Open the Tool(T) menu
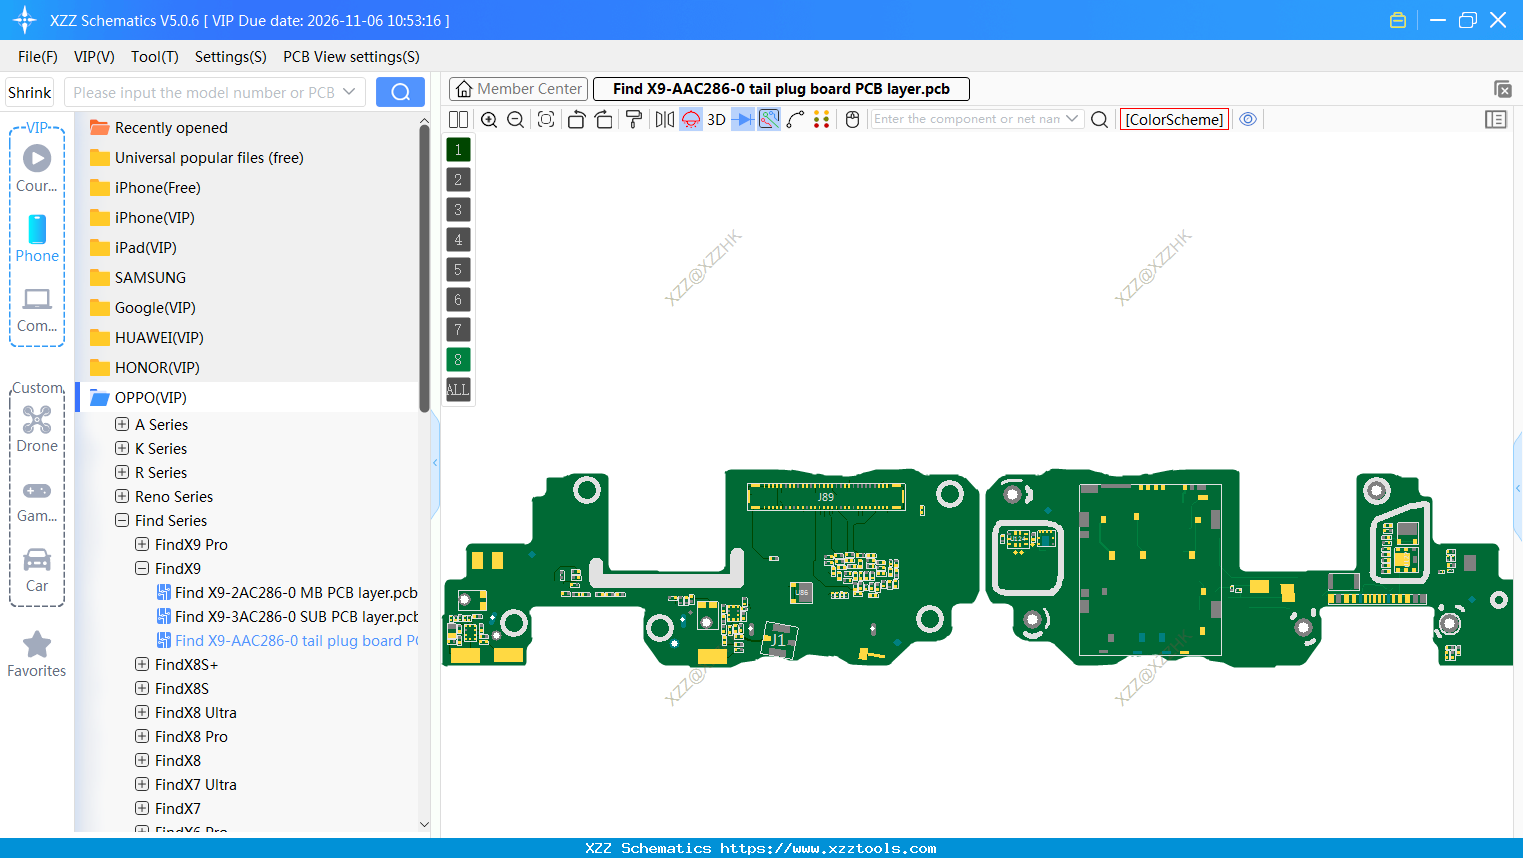This screenshot has height=858, width=1523. [155, 57]
